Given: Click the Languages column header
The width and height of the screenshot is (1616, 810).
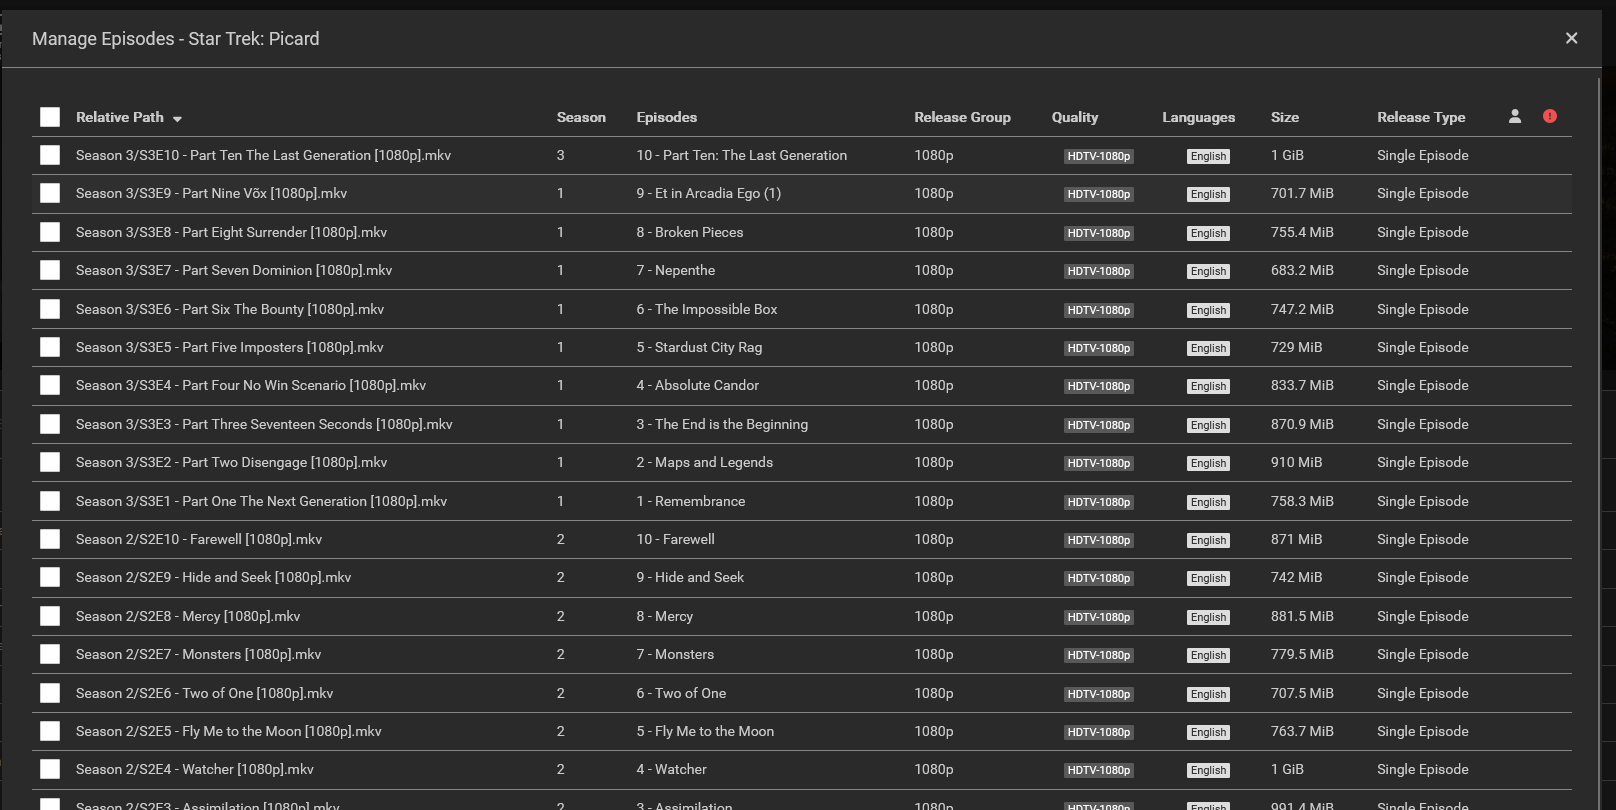Looking at the screenshot, I should pyautogui.click(x=1198, y=117).
